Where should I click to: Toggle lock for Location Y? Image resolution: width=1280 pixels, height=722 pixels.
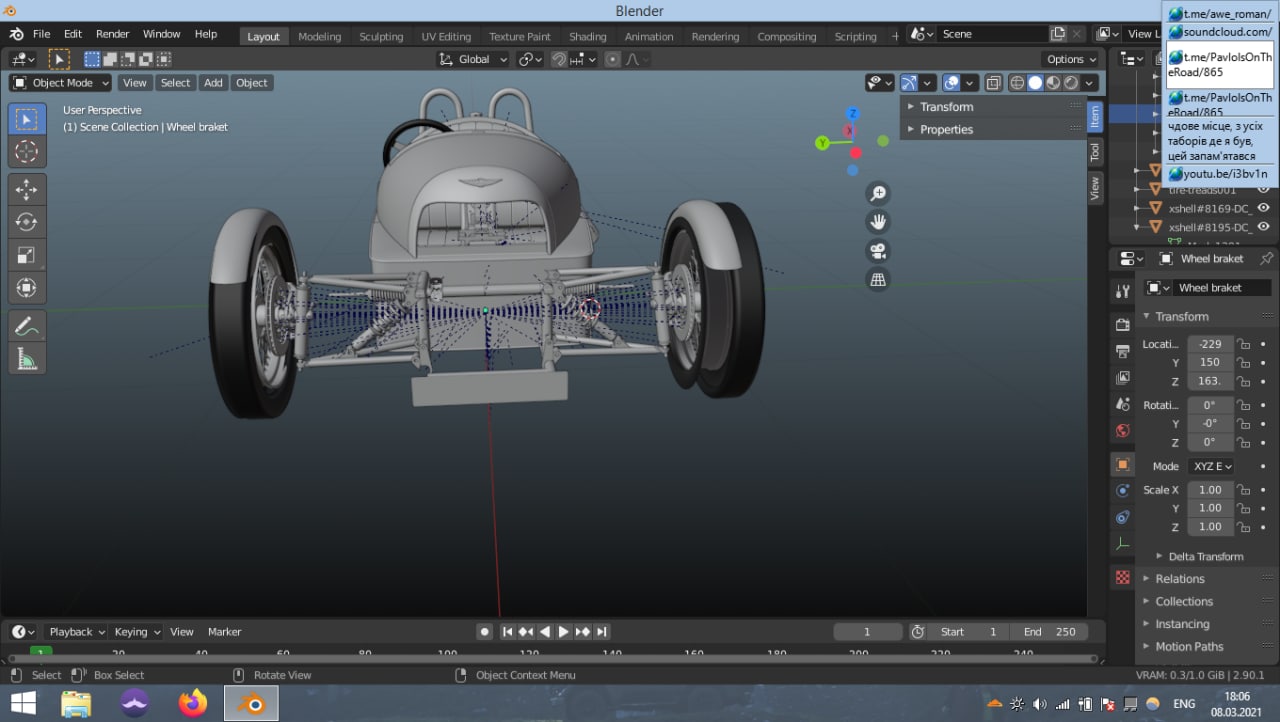click(x=1243, y=362)
